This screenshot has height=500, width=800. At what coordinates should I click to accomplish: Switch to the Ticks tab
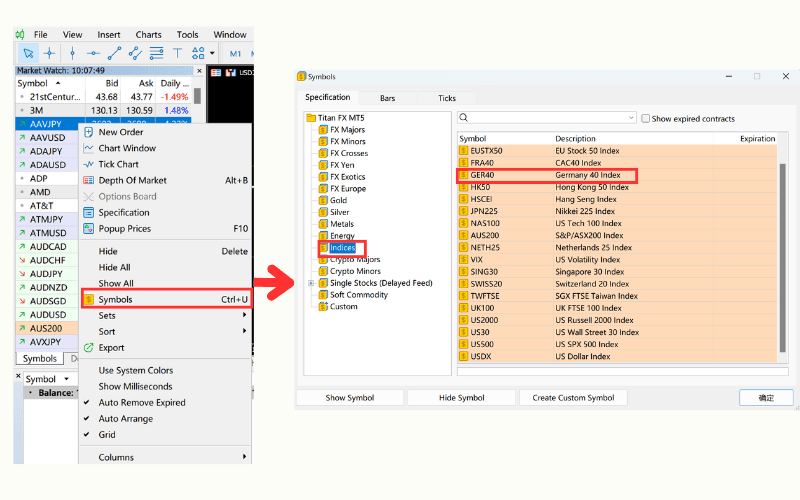447,98
